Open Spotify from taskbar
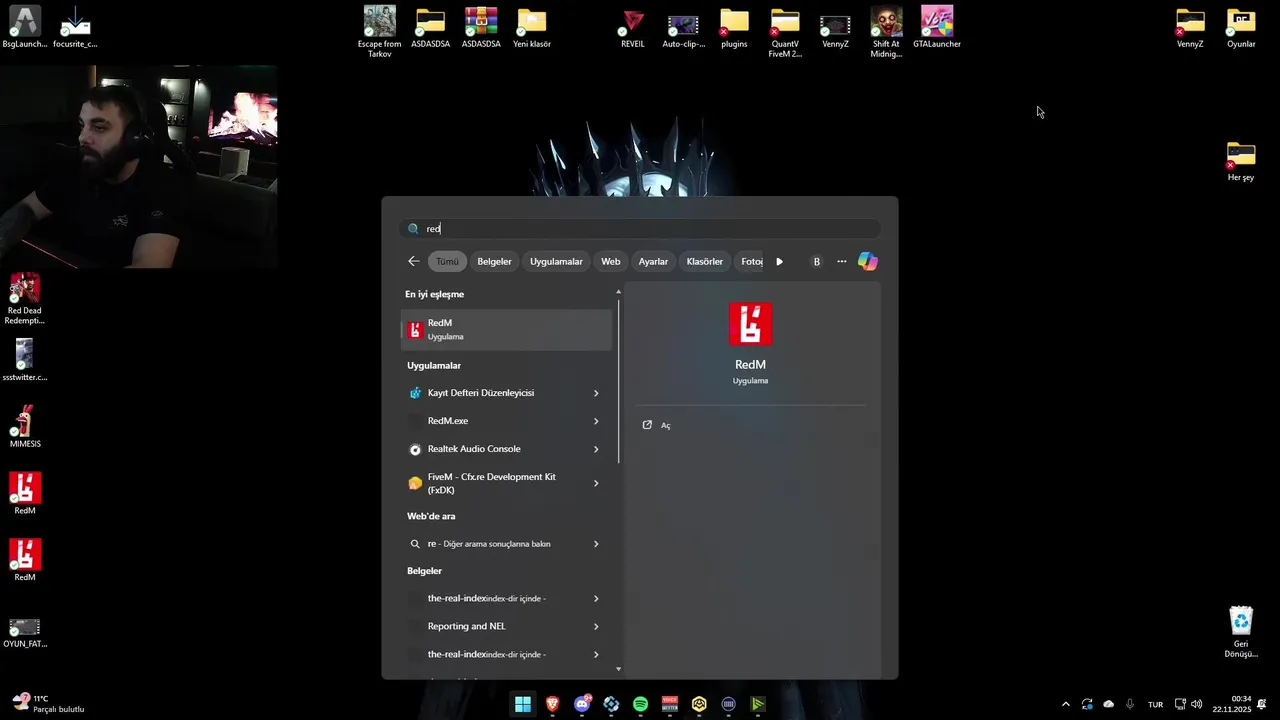Image resolution: width=1280 pixels, height=720 pixels. 641,704
